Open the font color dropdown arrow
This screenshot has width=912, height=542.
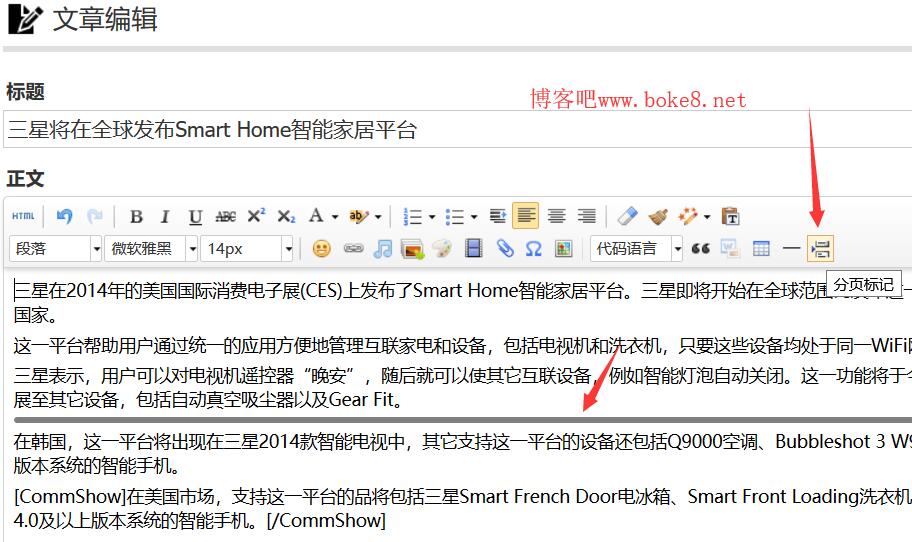pyautogui.click(x=335, y=217)
